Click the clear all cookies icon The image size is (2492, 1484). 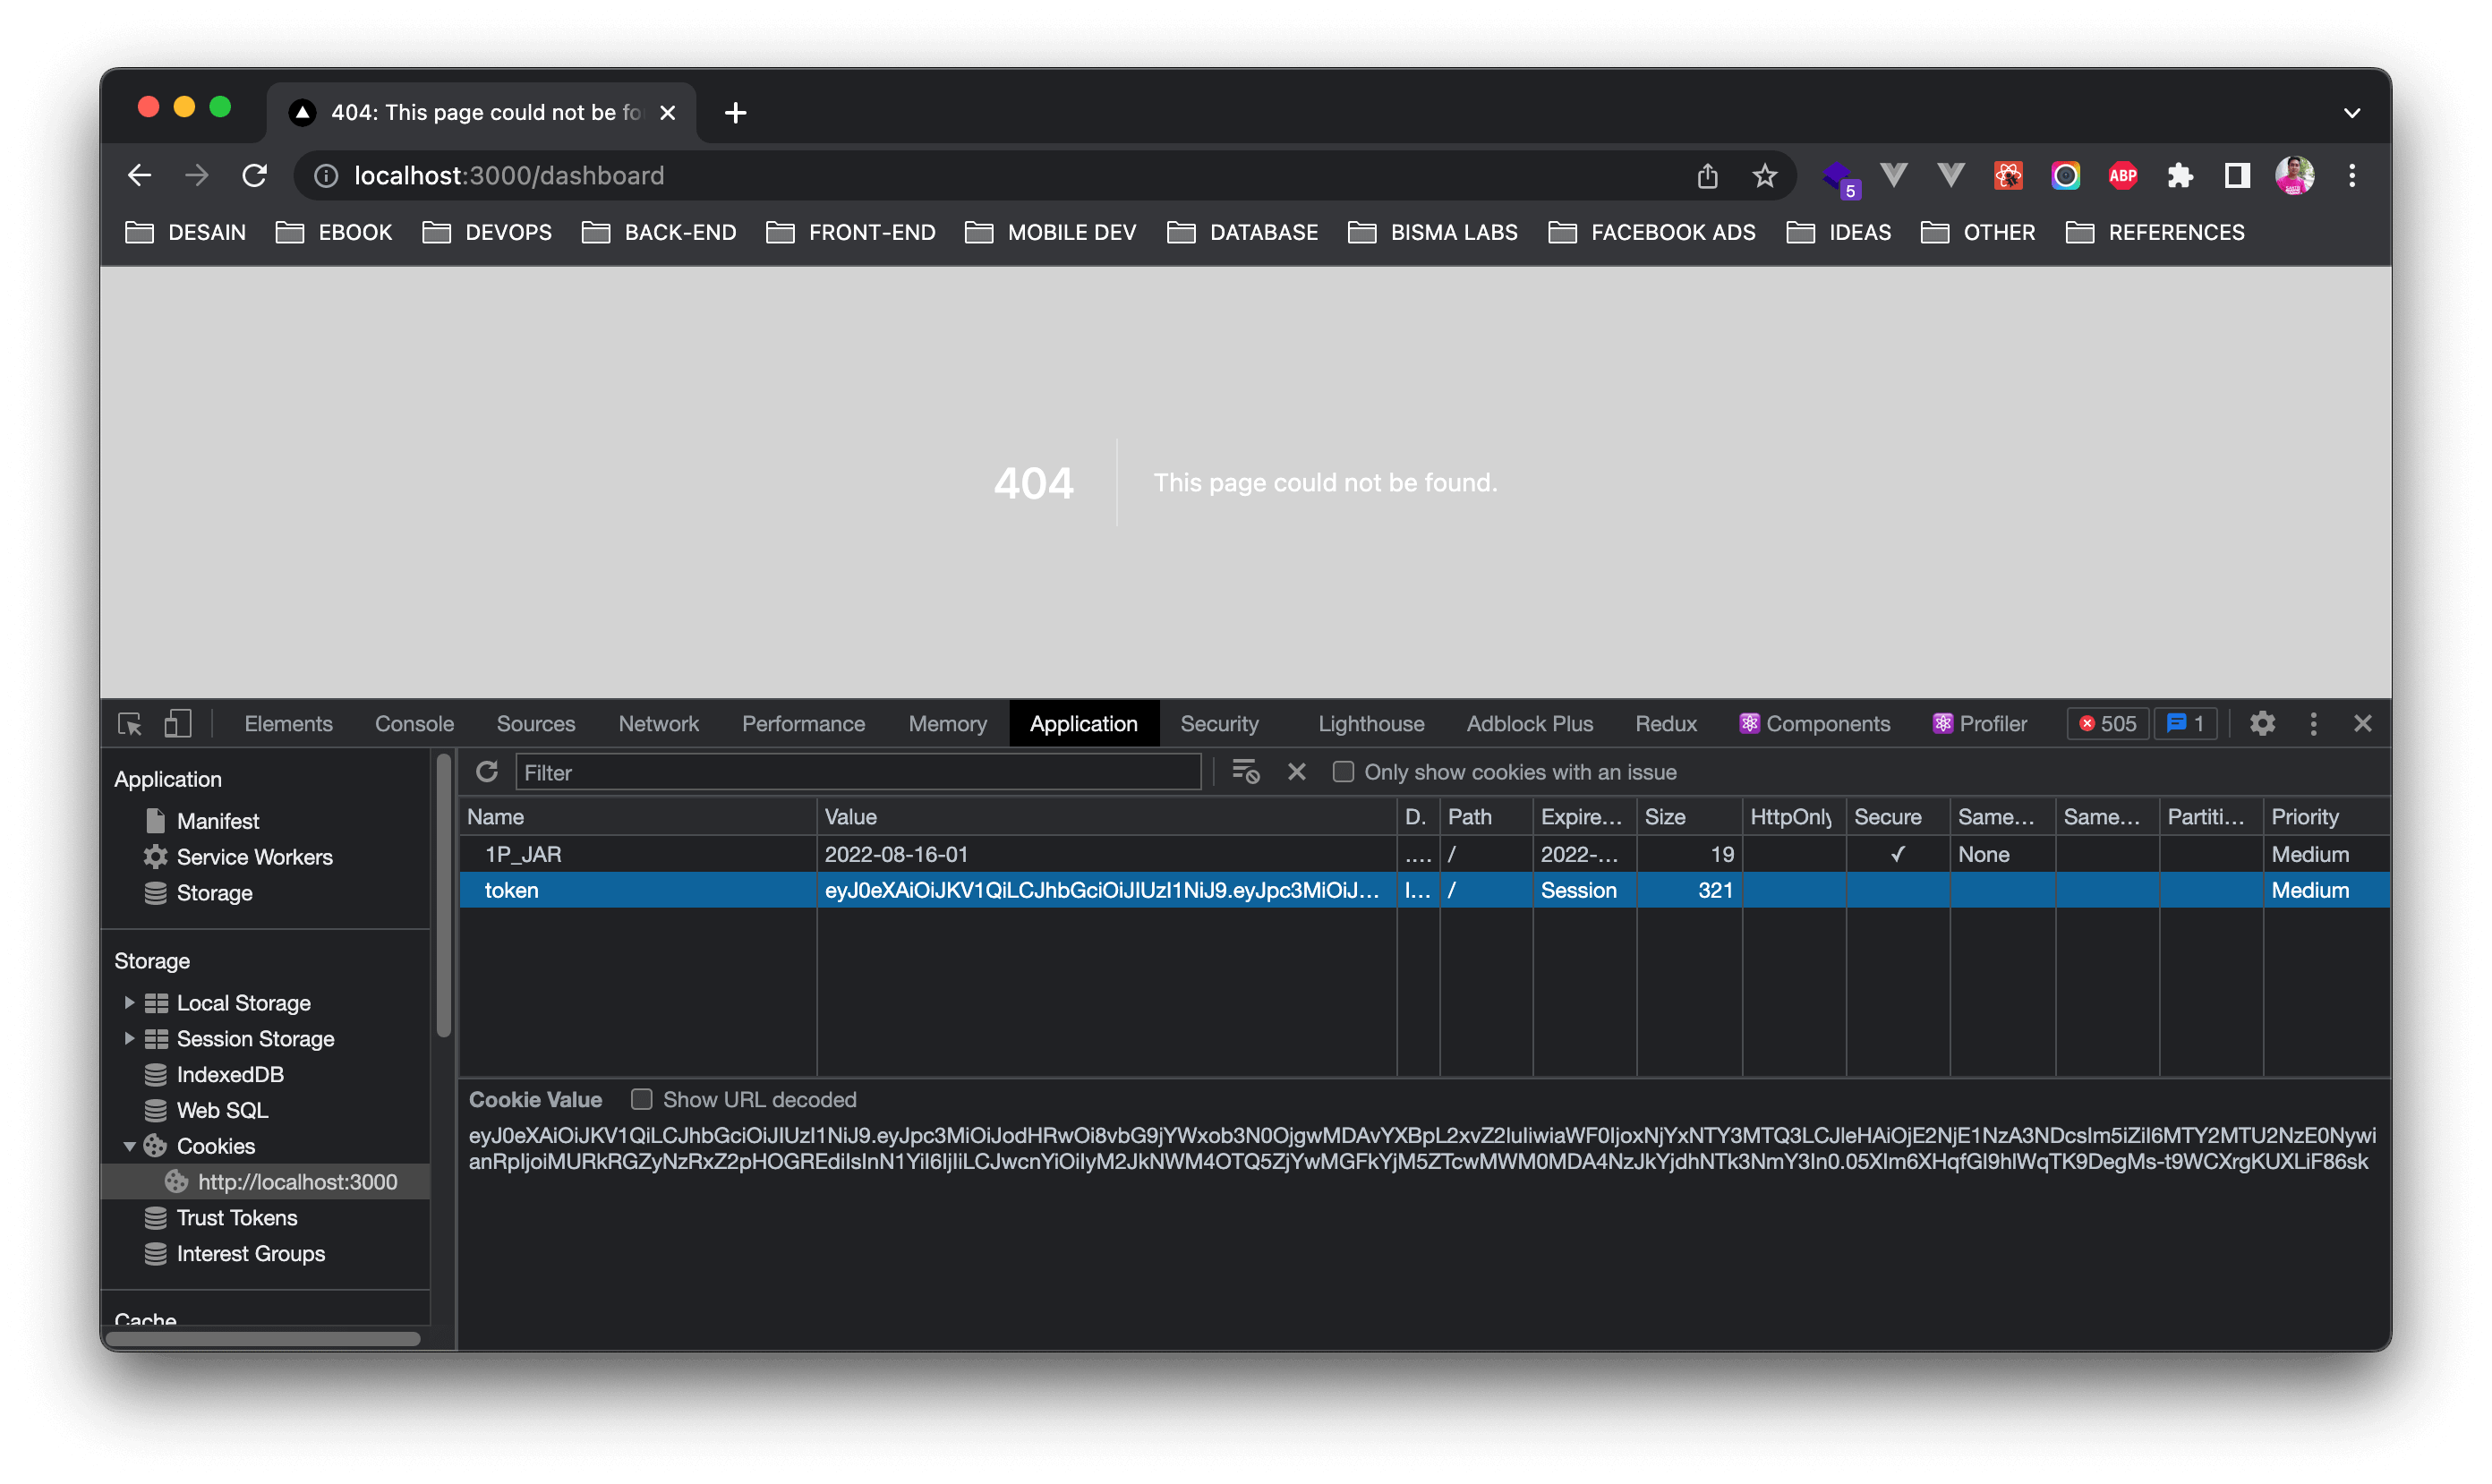click(x=1245, y=772)
